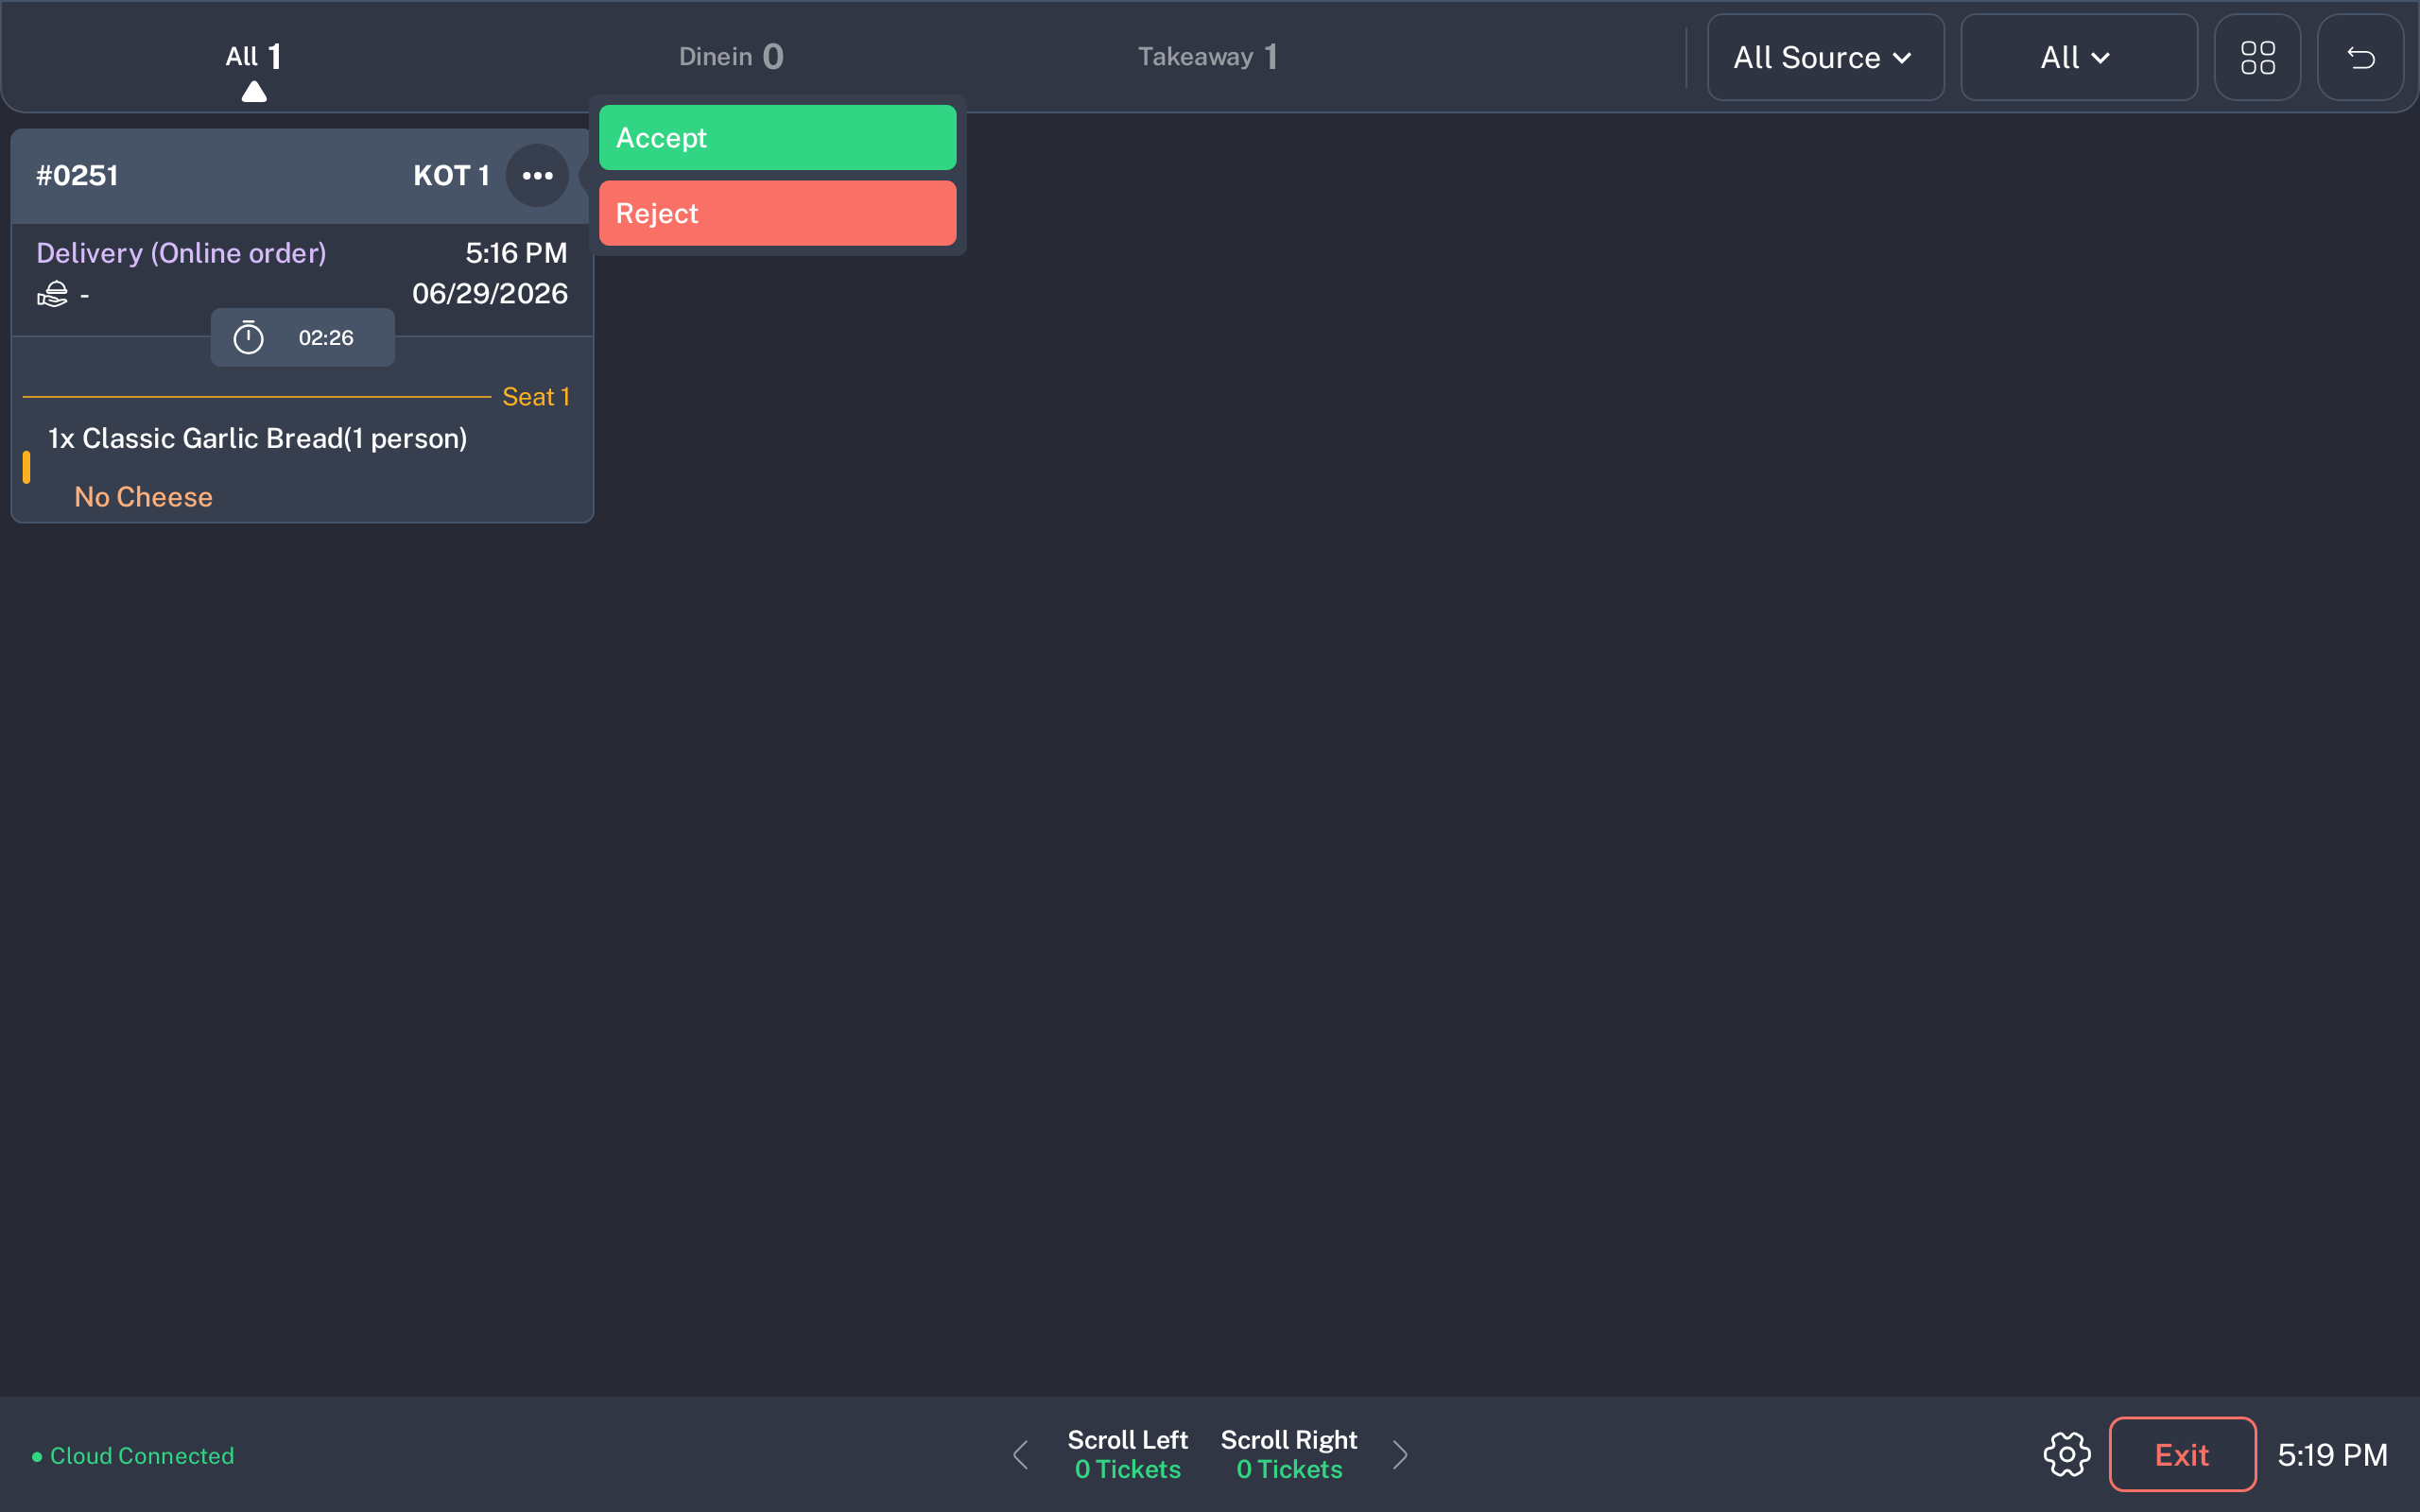Switch to the Dinein tab
The width and height of the screenshot is (2420, 1512).
click(731, 57)
